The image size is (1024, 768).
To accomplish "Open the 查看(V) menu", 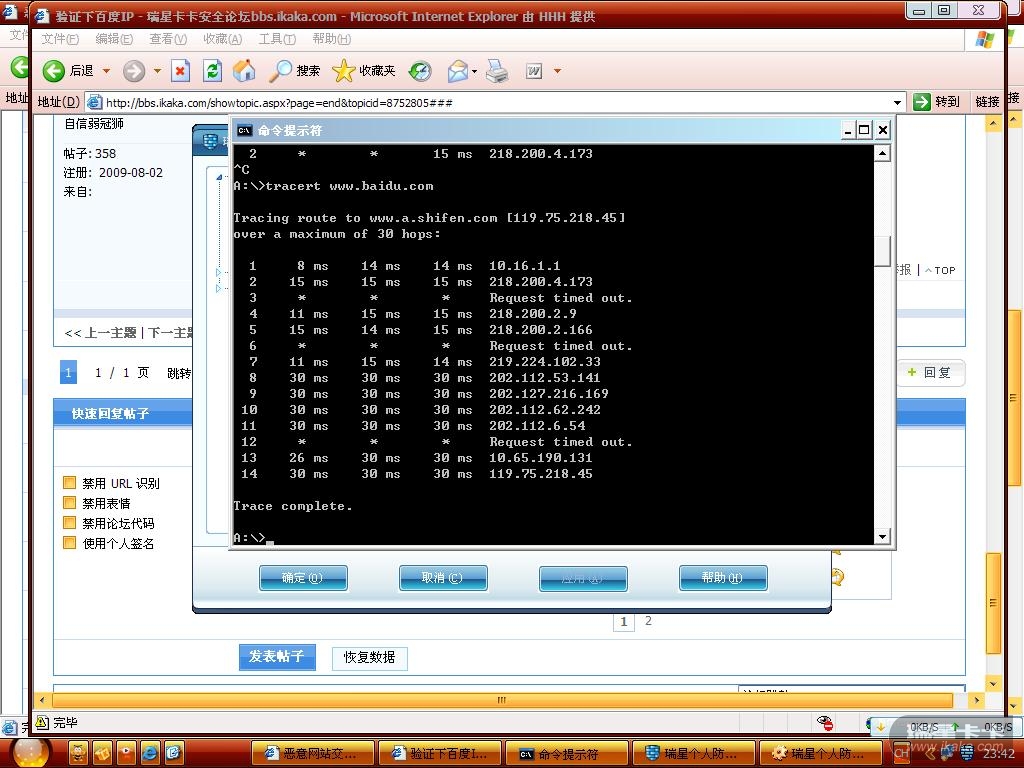I will tap(167, 39).
